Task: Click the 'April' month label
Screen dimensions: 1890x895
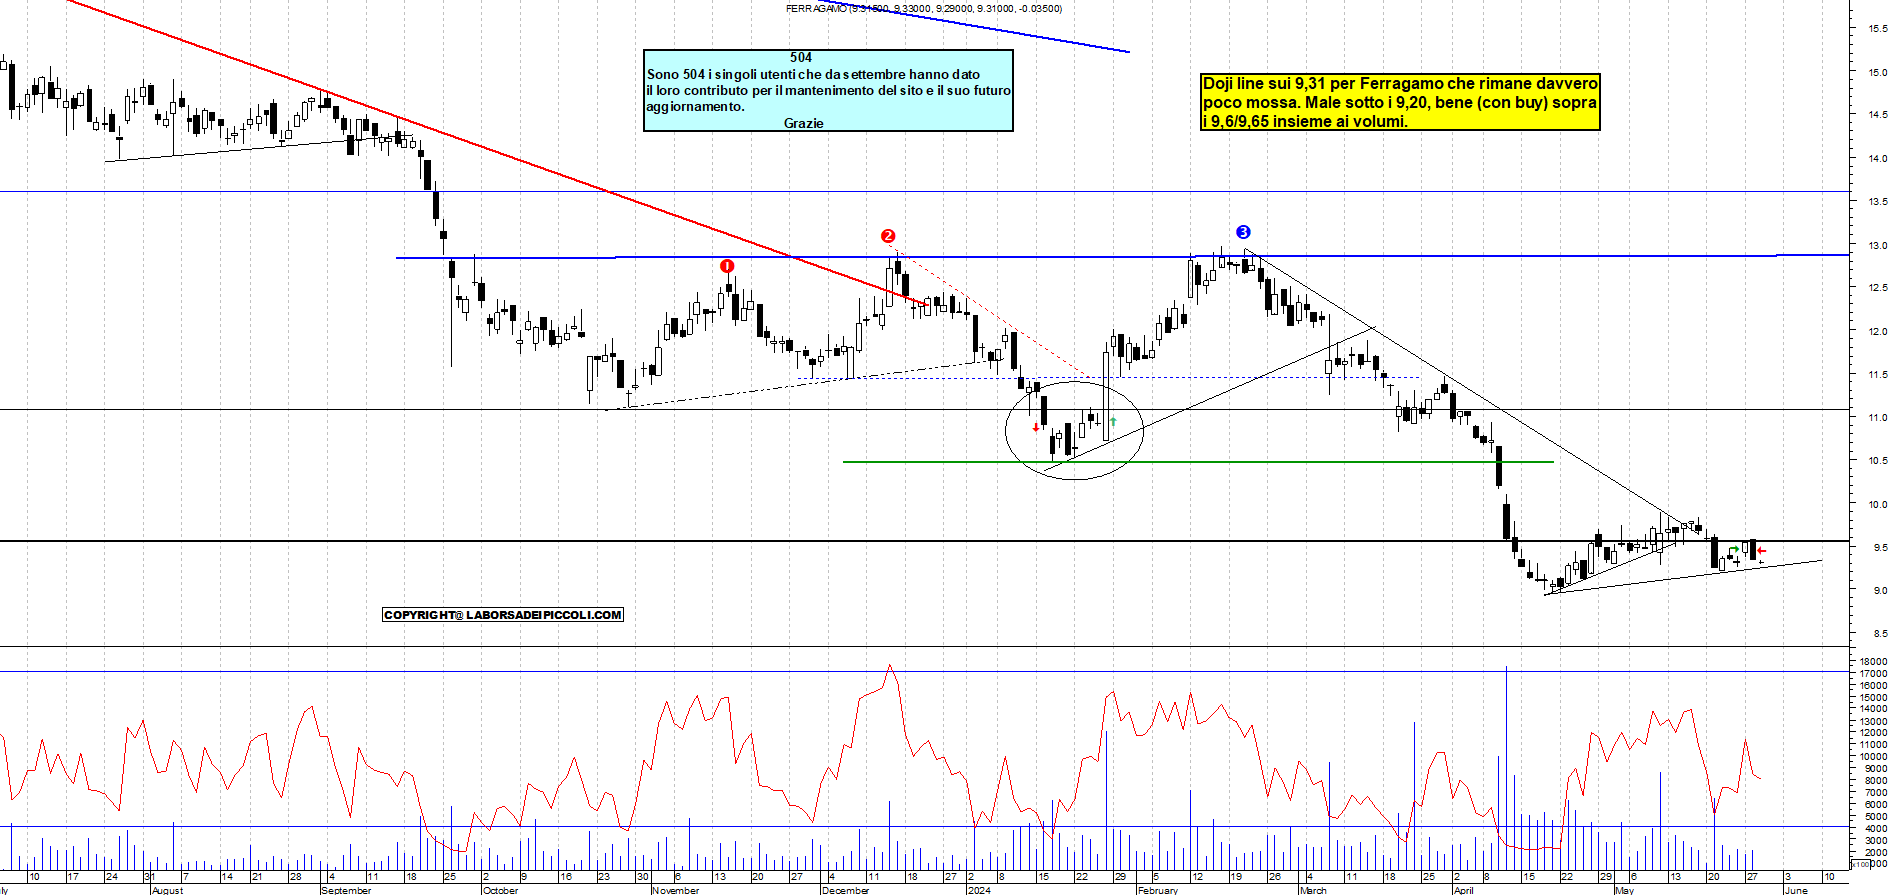Action: (1464, 890)
